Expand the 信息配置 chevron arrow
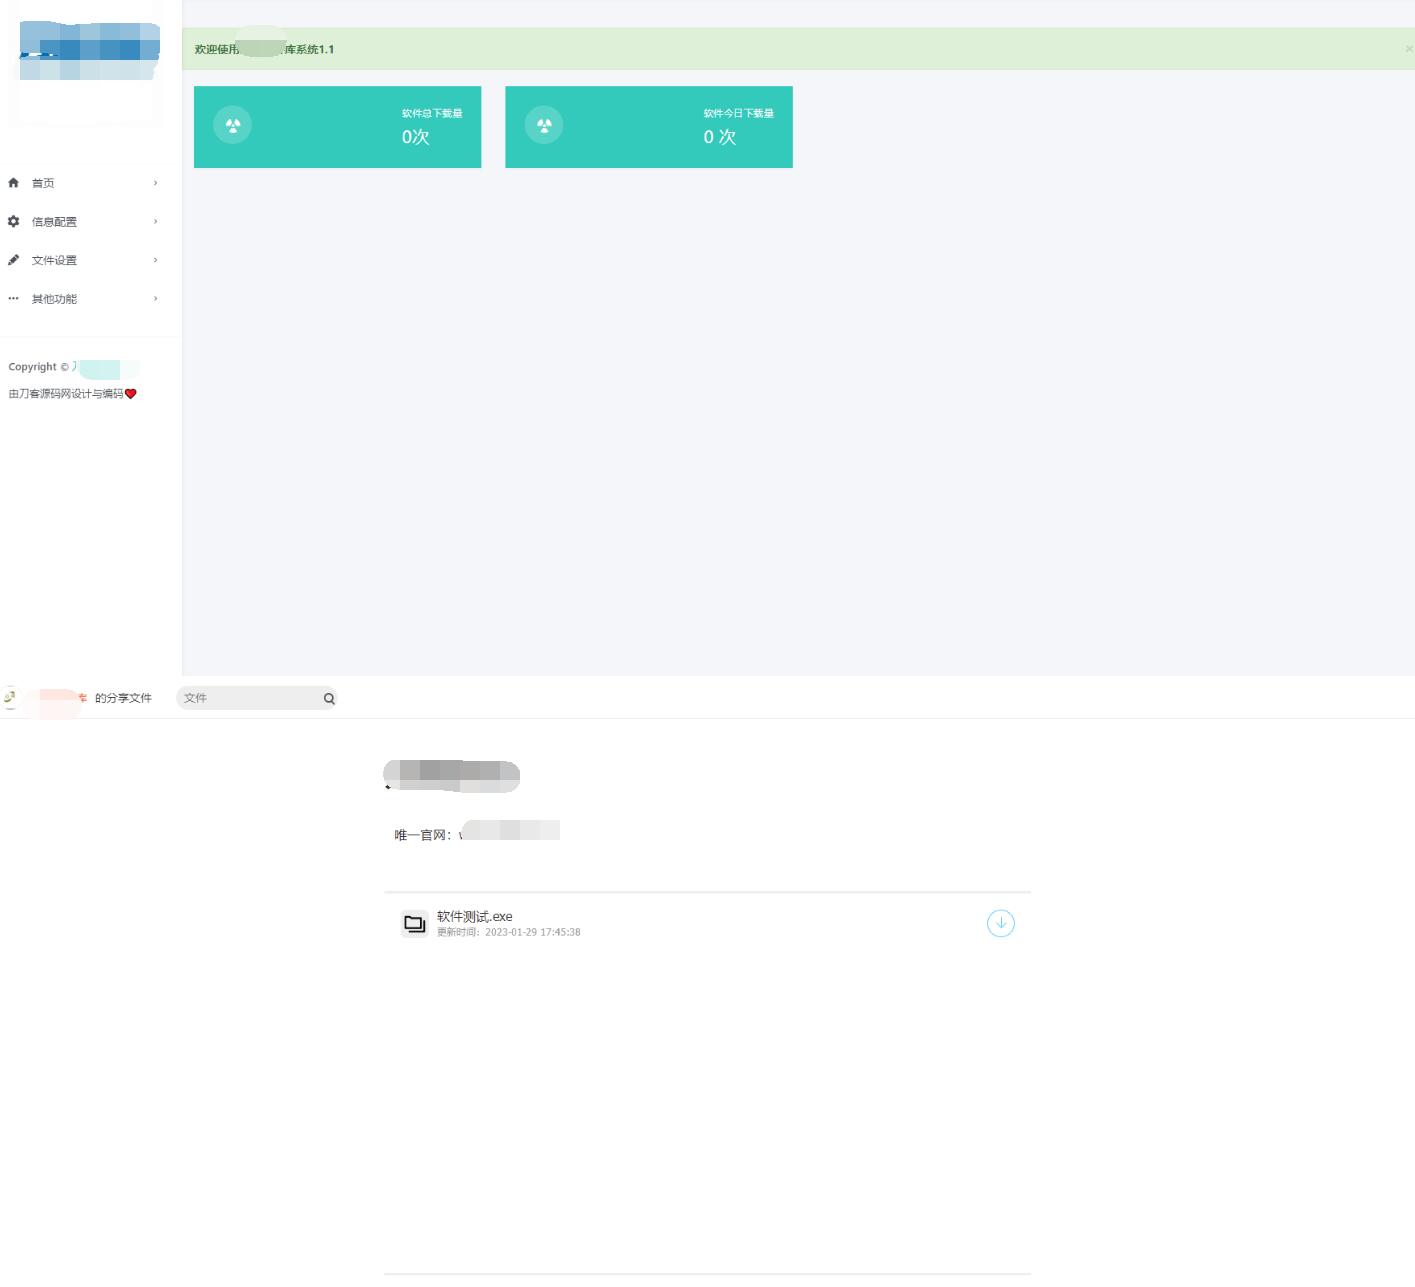The image size is (1415, 1287). coord(155,221)
